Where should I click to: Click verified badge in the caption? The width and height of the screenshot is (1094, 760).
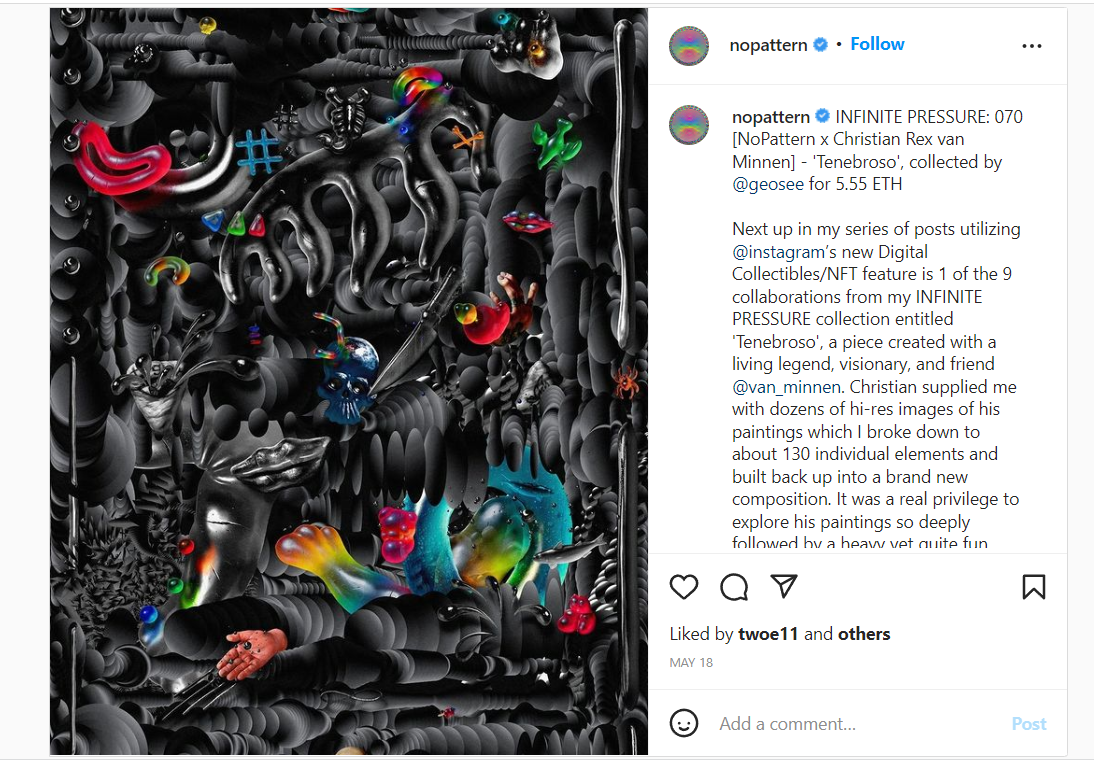[823, 116]
